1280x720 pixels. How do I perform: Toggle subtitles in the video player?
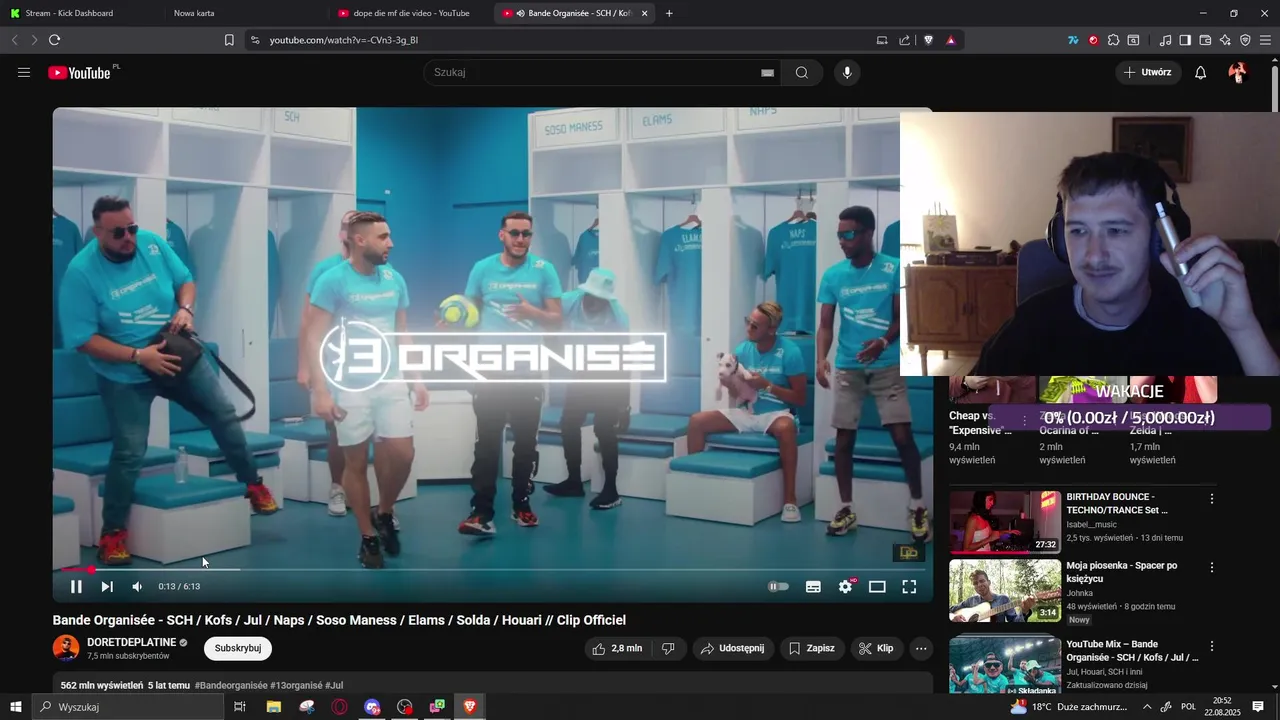813,587
